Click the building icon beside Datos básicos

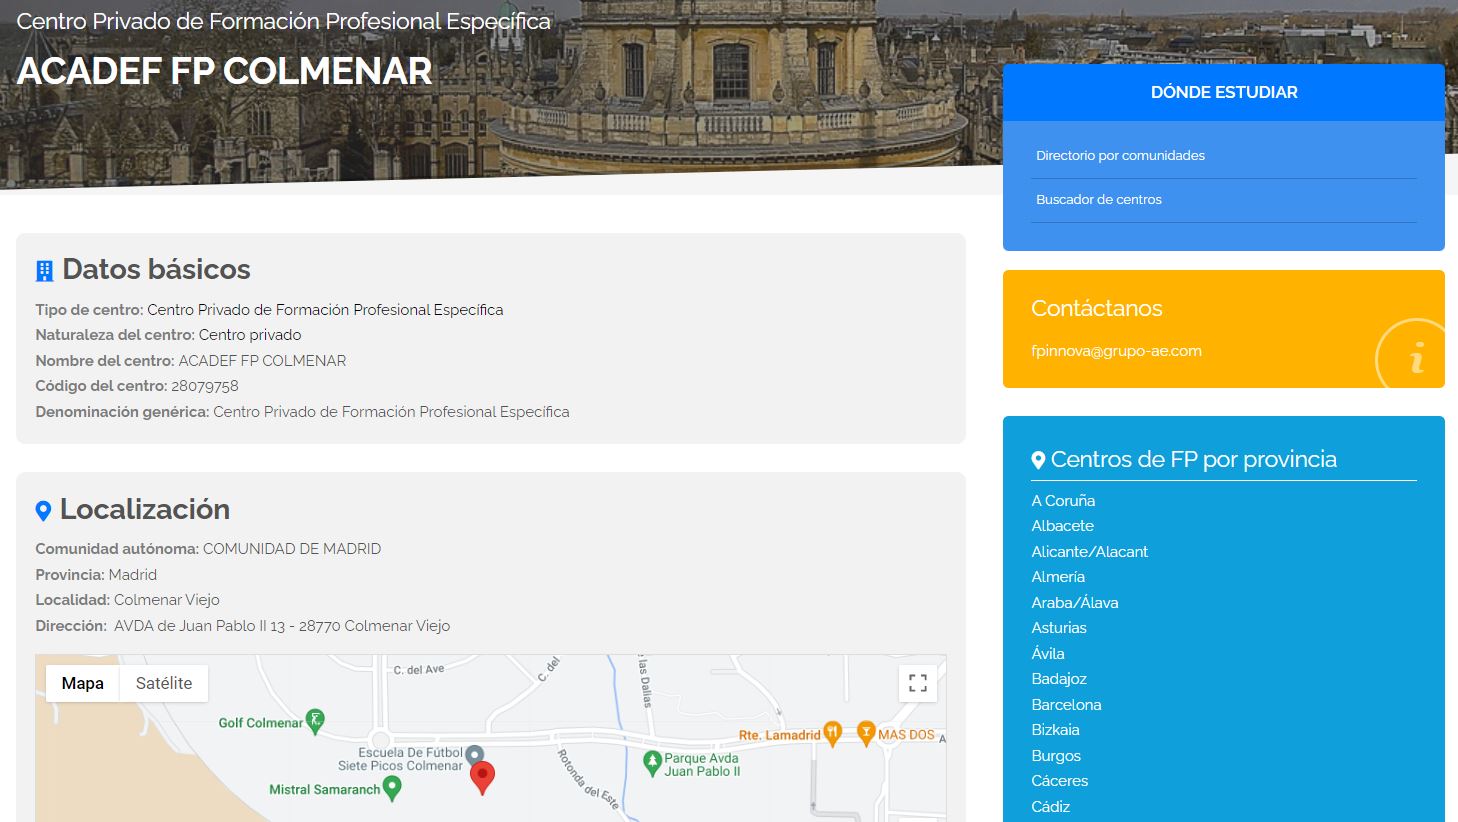tap(44, 270)
